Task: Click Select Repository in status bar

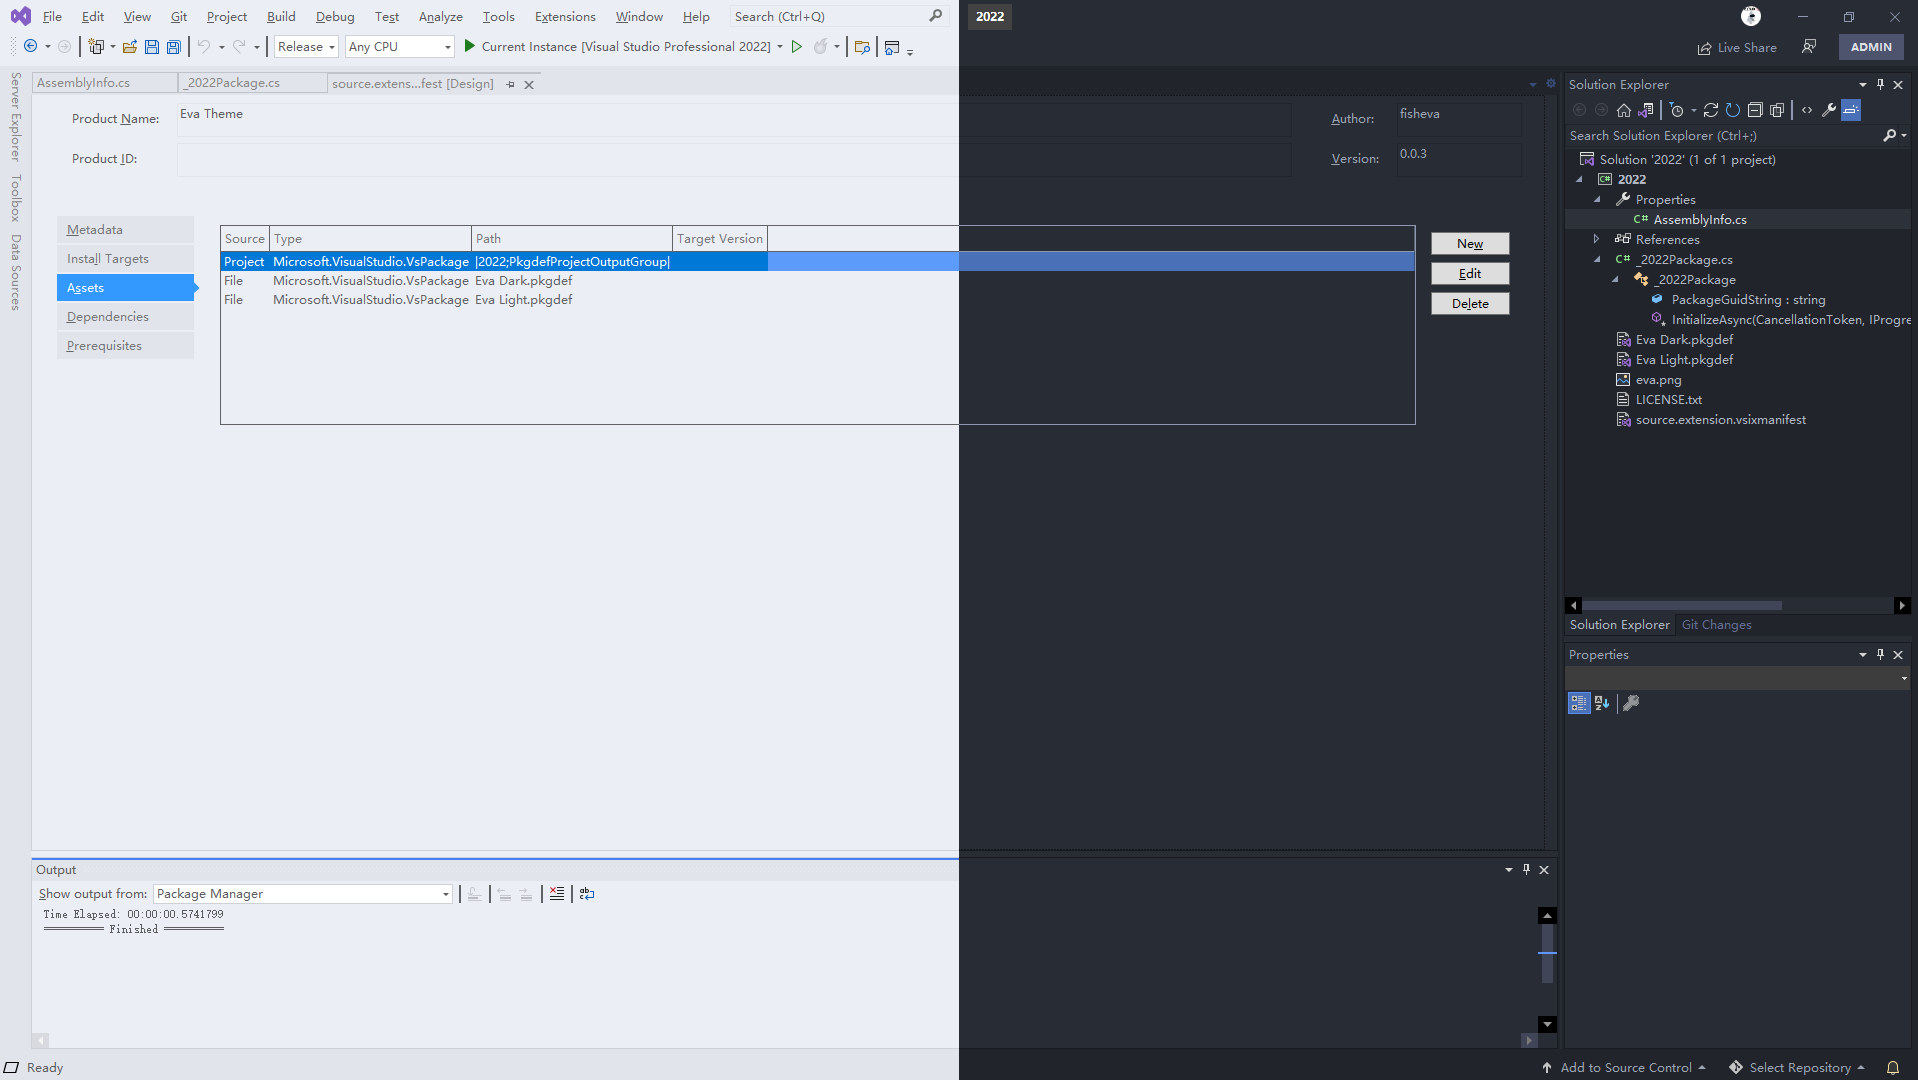Action: click(x=1797, y=1067)
